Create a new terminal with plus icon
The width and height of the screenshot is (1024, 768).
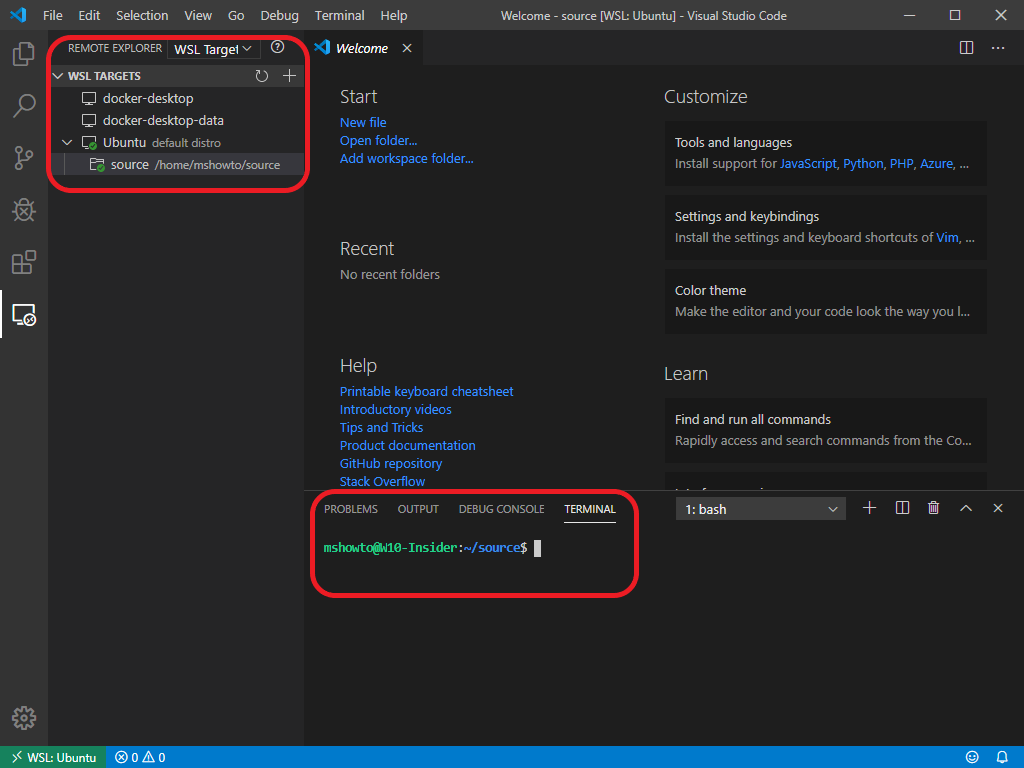click(x=869, y=508)
